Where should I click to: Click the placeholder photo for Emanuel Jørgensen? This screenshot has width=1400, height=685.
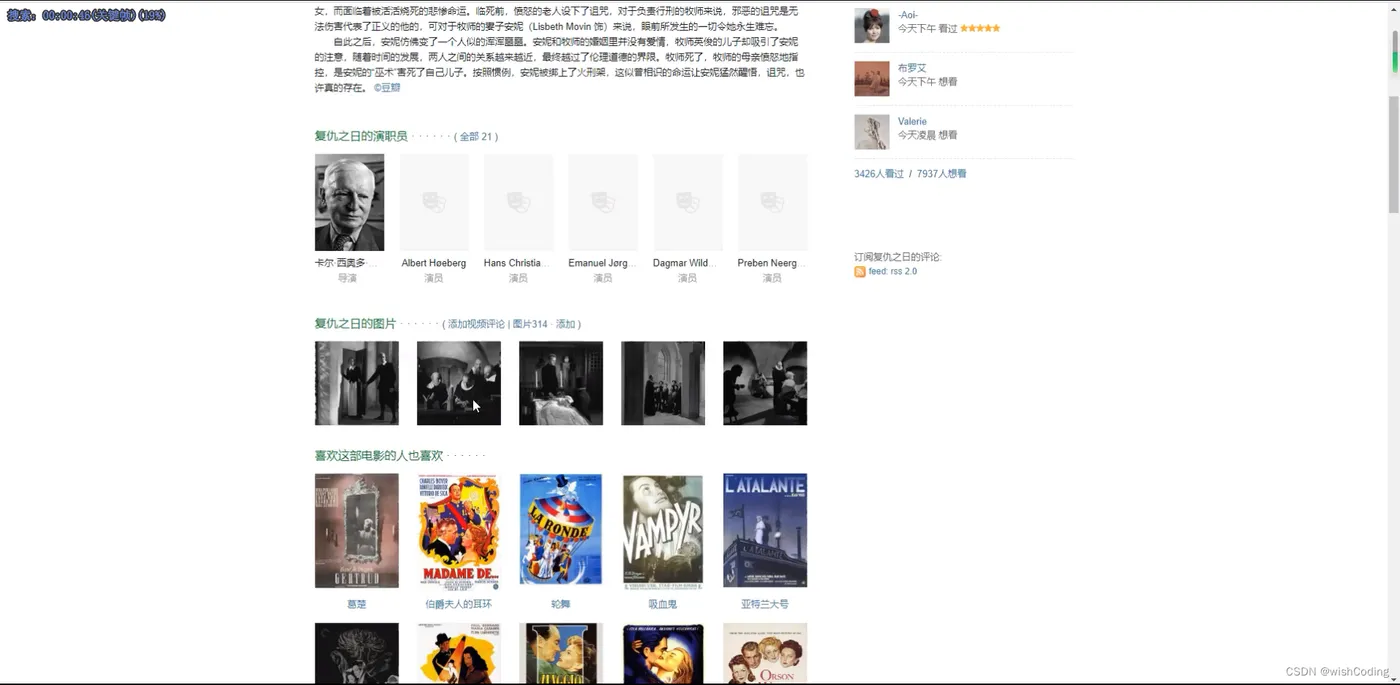(602, 202)
